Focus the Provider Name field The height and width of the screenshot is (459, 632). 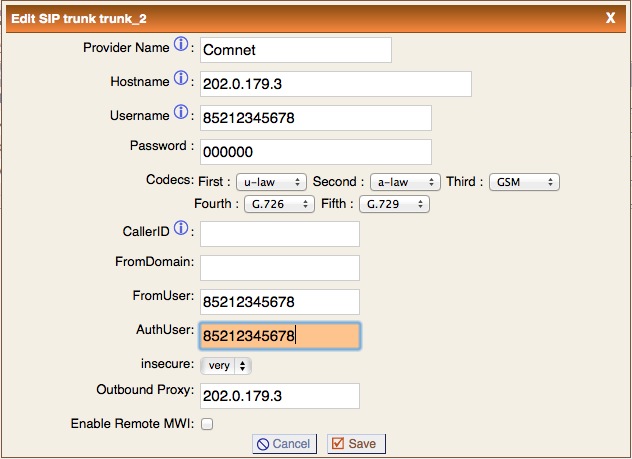[295, 49]
